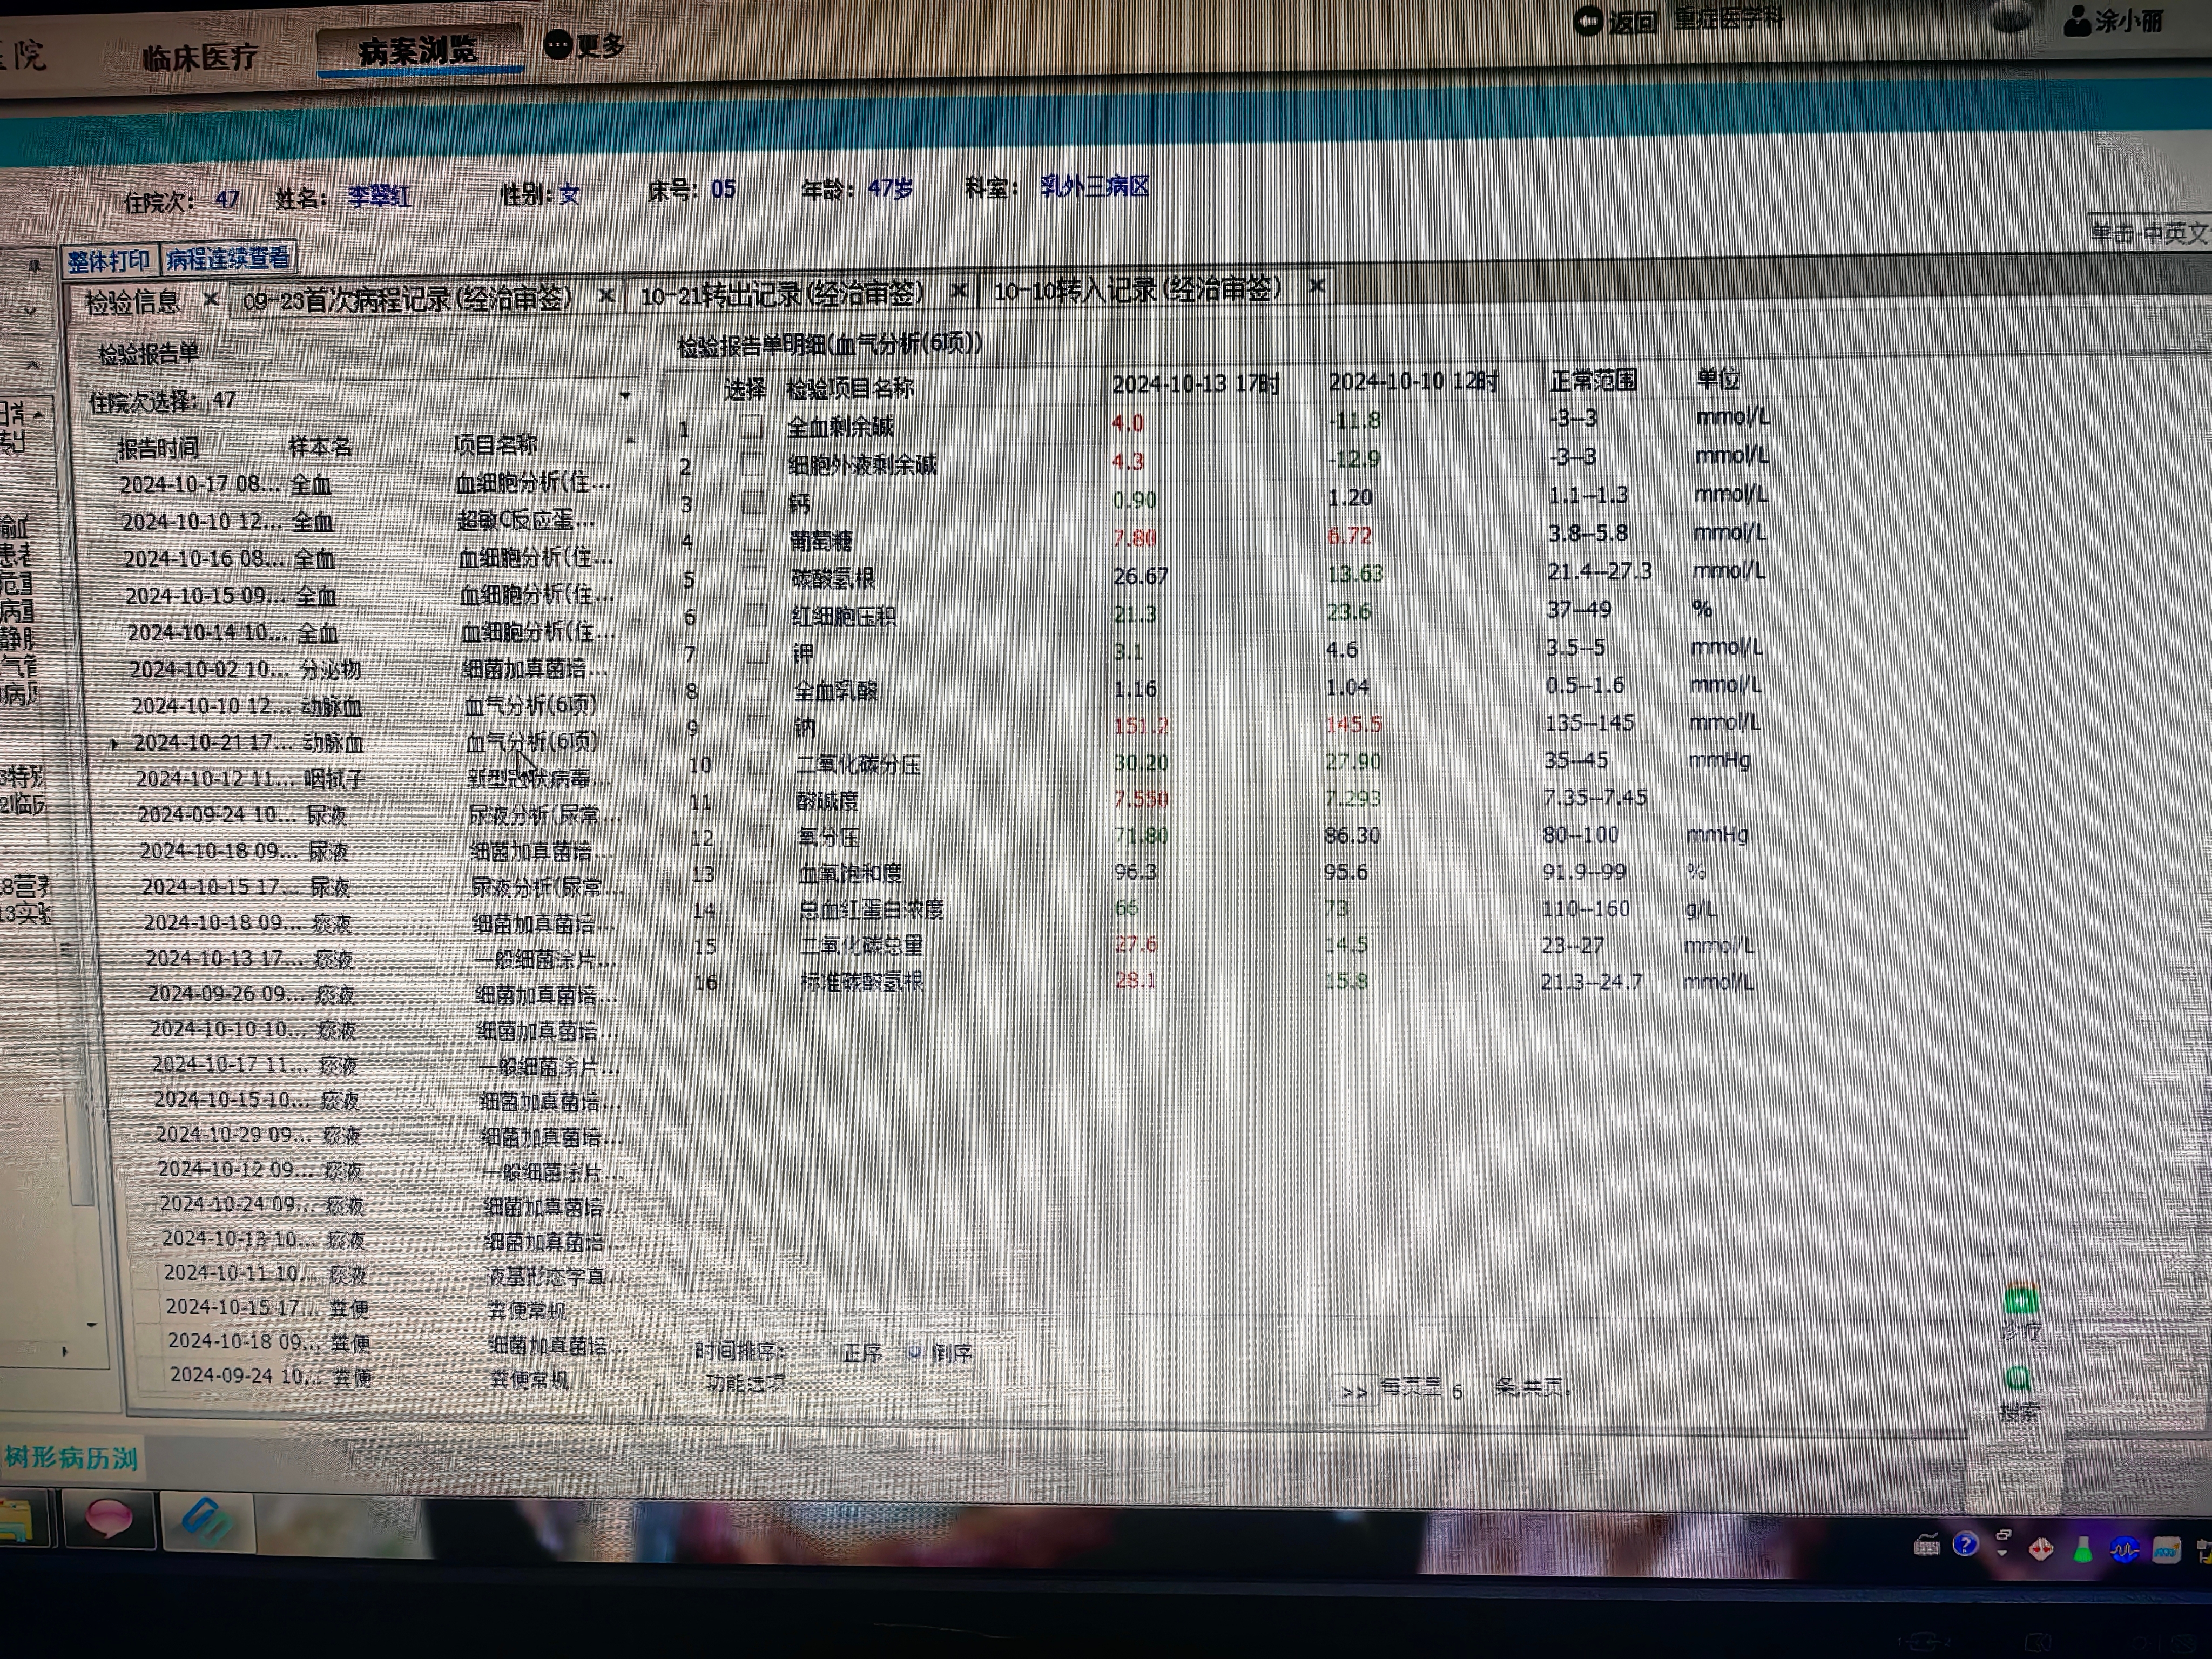Click the 样本名 column header
The width and height of the screenshot is (2212, 1659).
tap(320, 446)
